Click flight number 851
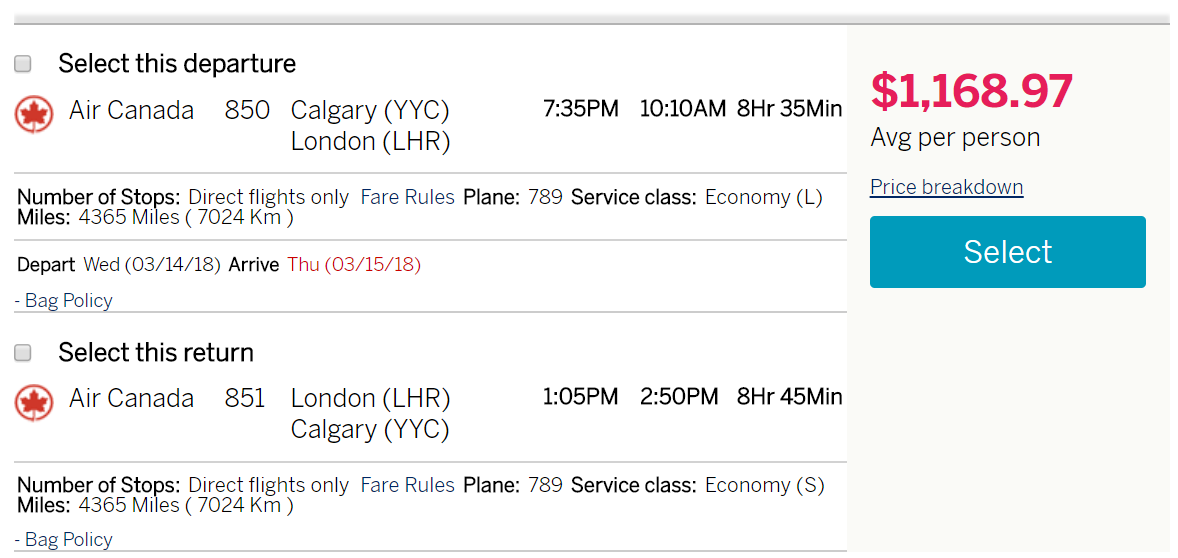Viewport: 1178px width, 558px height. coord(245,398)
